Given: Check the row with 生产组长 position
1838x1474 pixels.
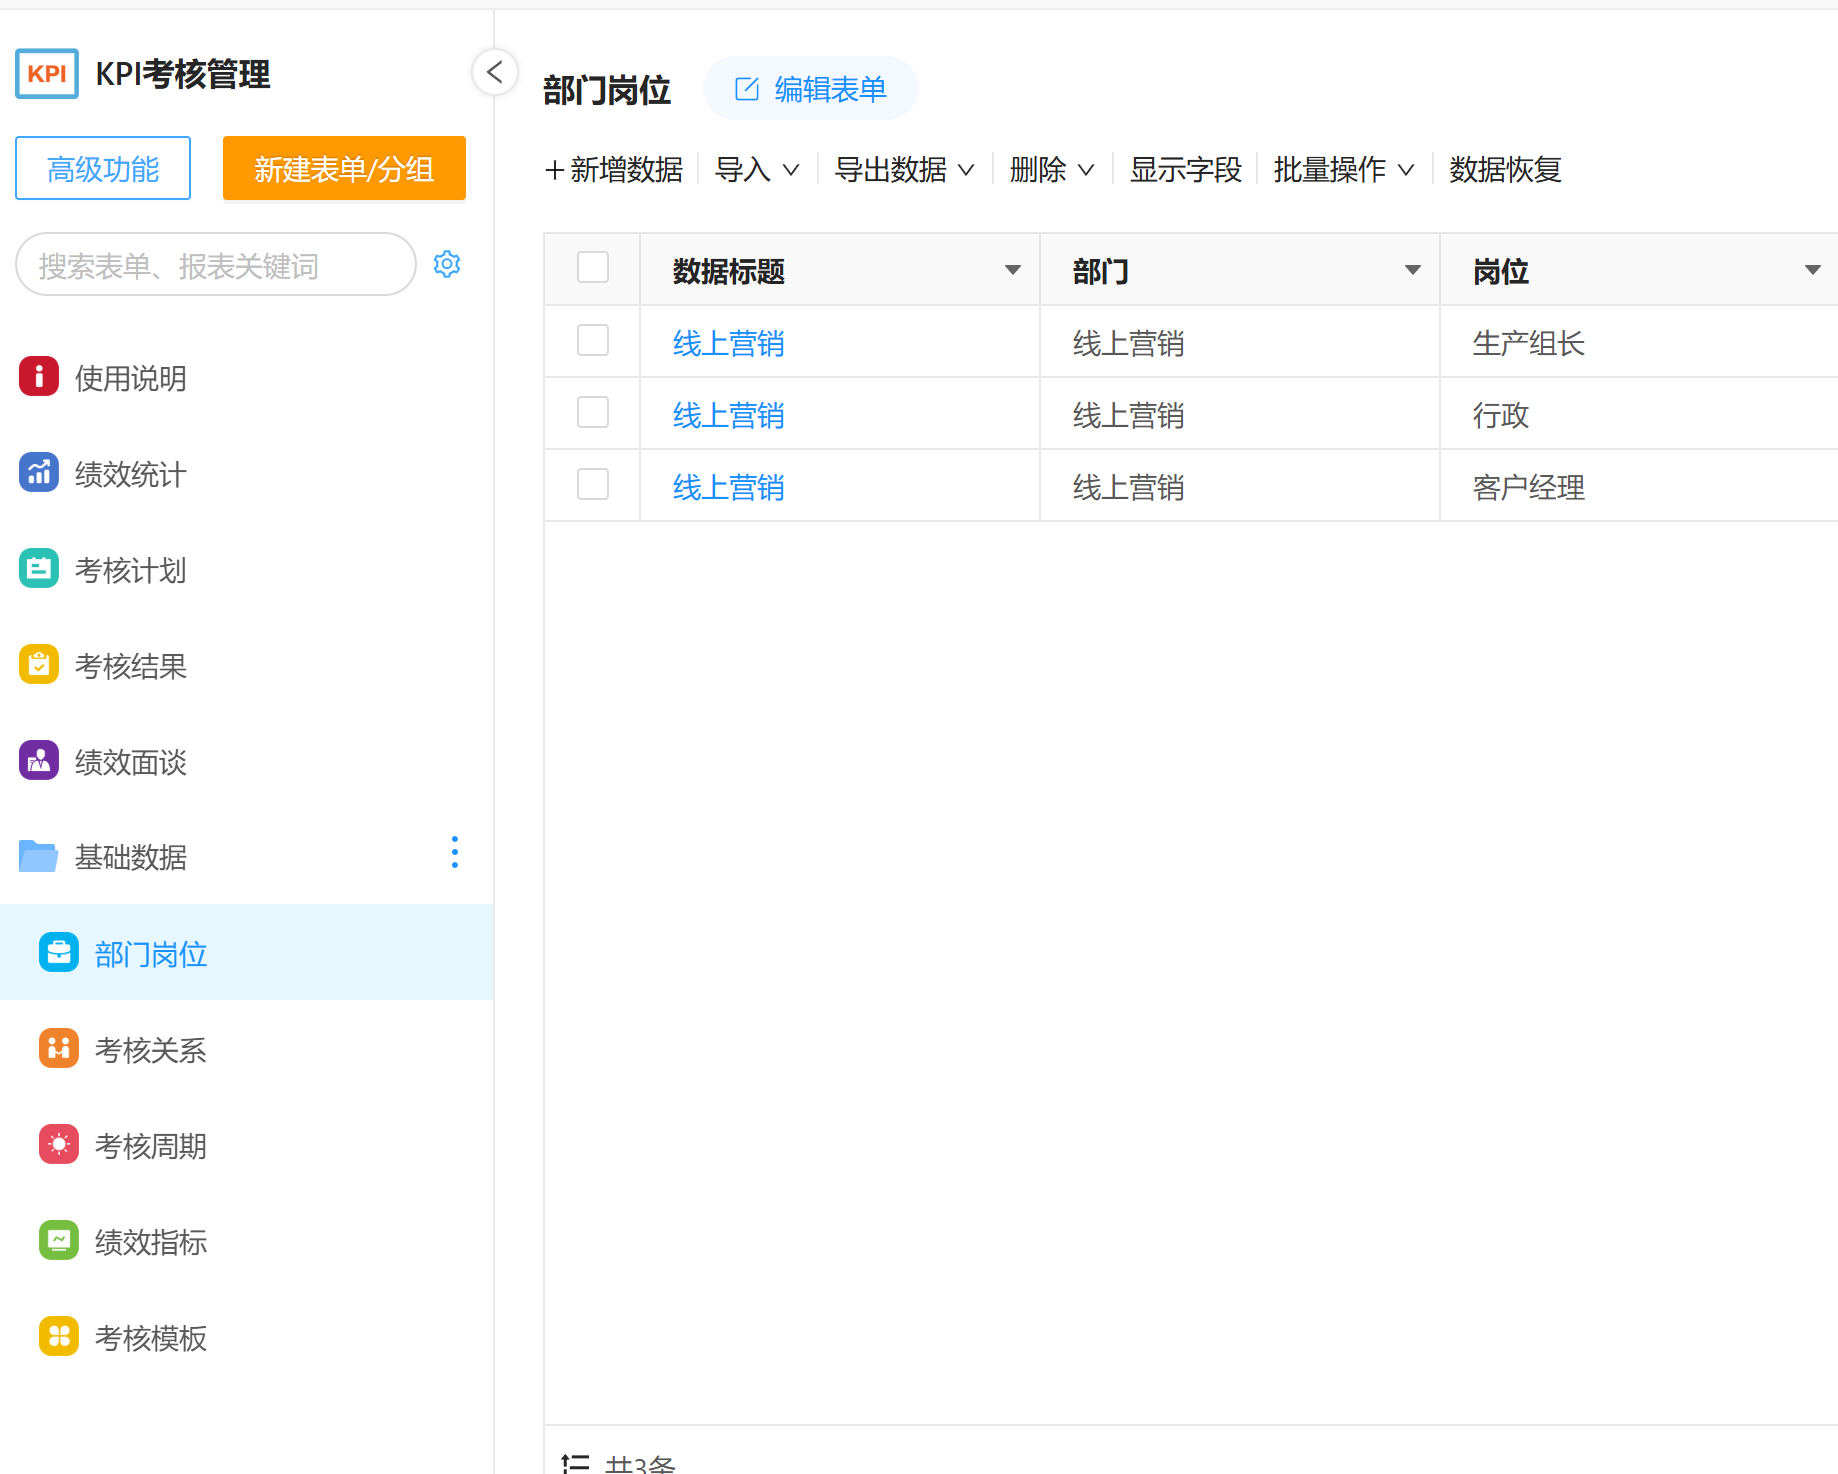Looking at the screenshot, I should click(593, 341).
